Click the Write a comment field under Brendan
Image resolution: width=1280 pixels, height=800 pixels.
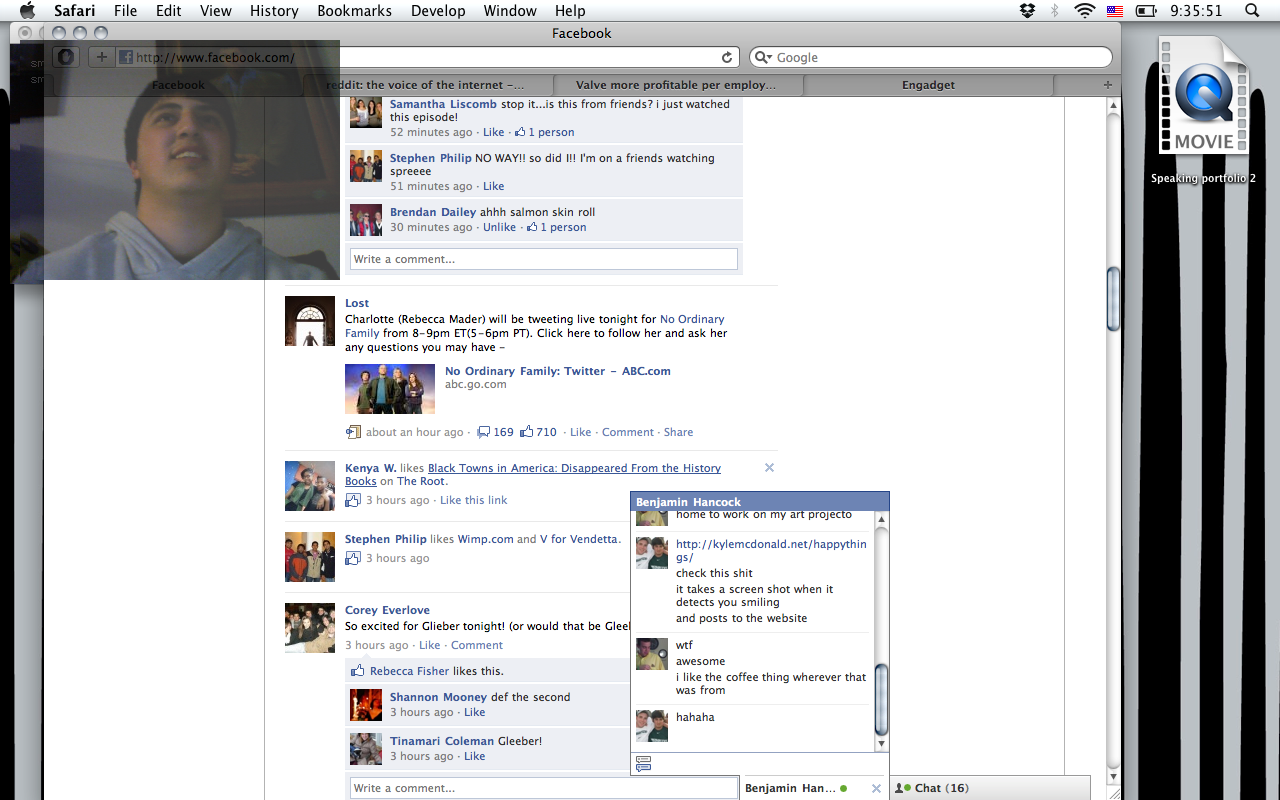(543, 259)
